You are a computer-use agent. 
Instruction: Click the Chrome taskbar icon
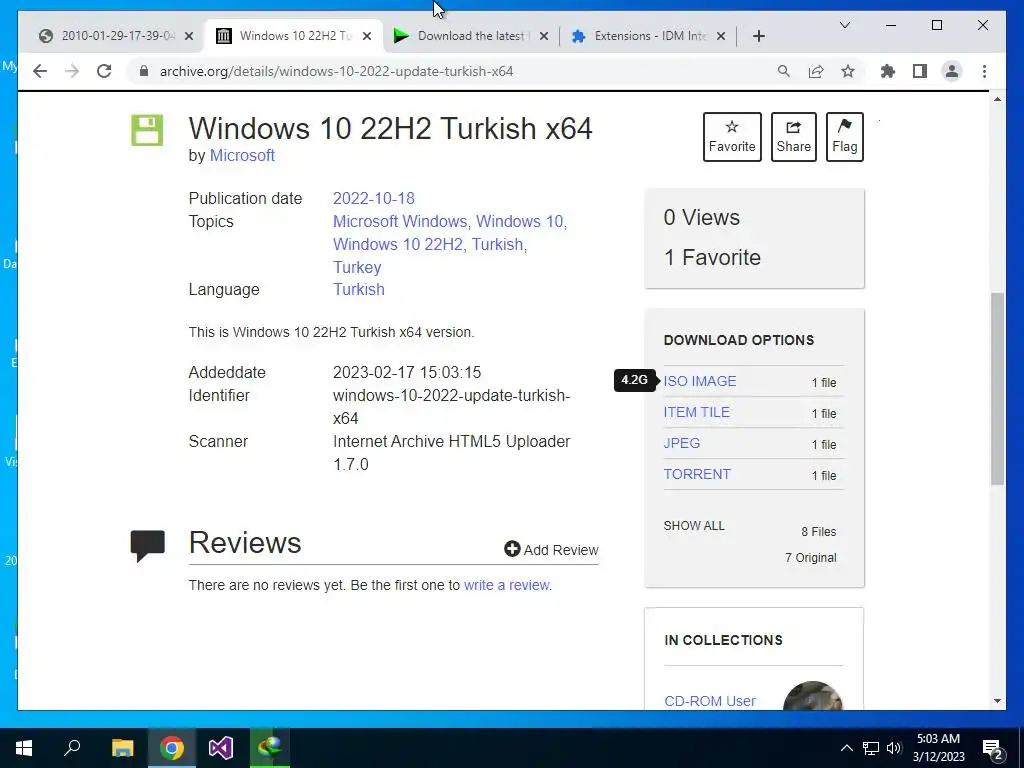[x=172, y=748]
